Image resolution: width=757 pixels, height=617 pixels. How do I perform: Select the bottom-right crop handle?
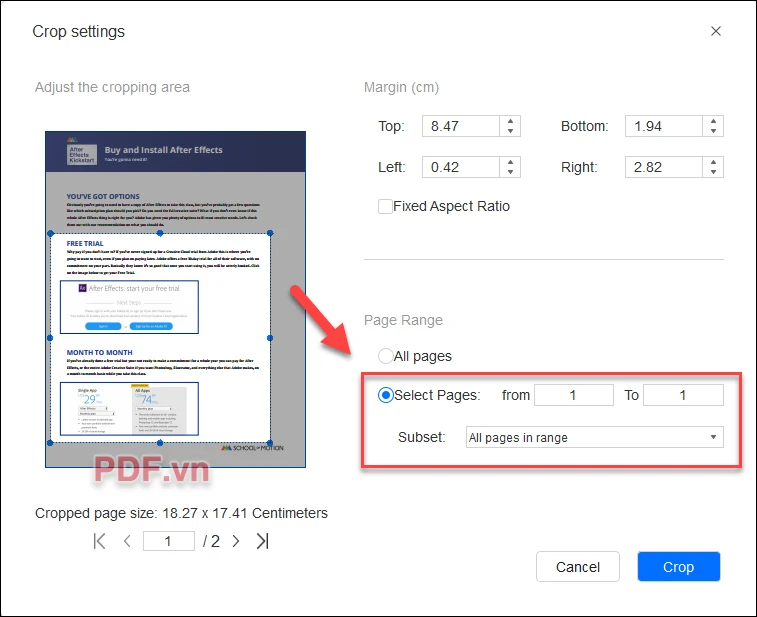[270, 443]
